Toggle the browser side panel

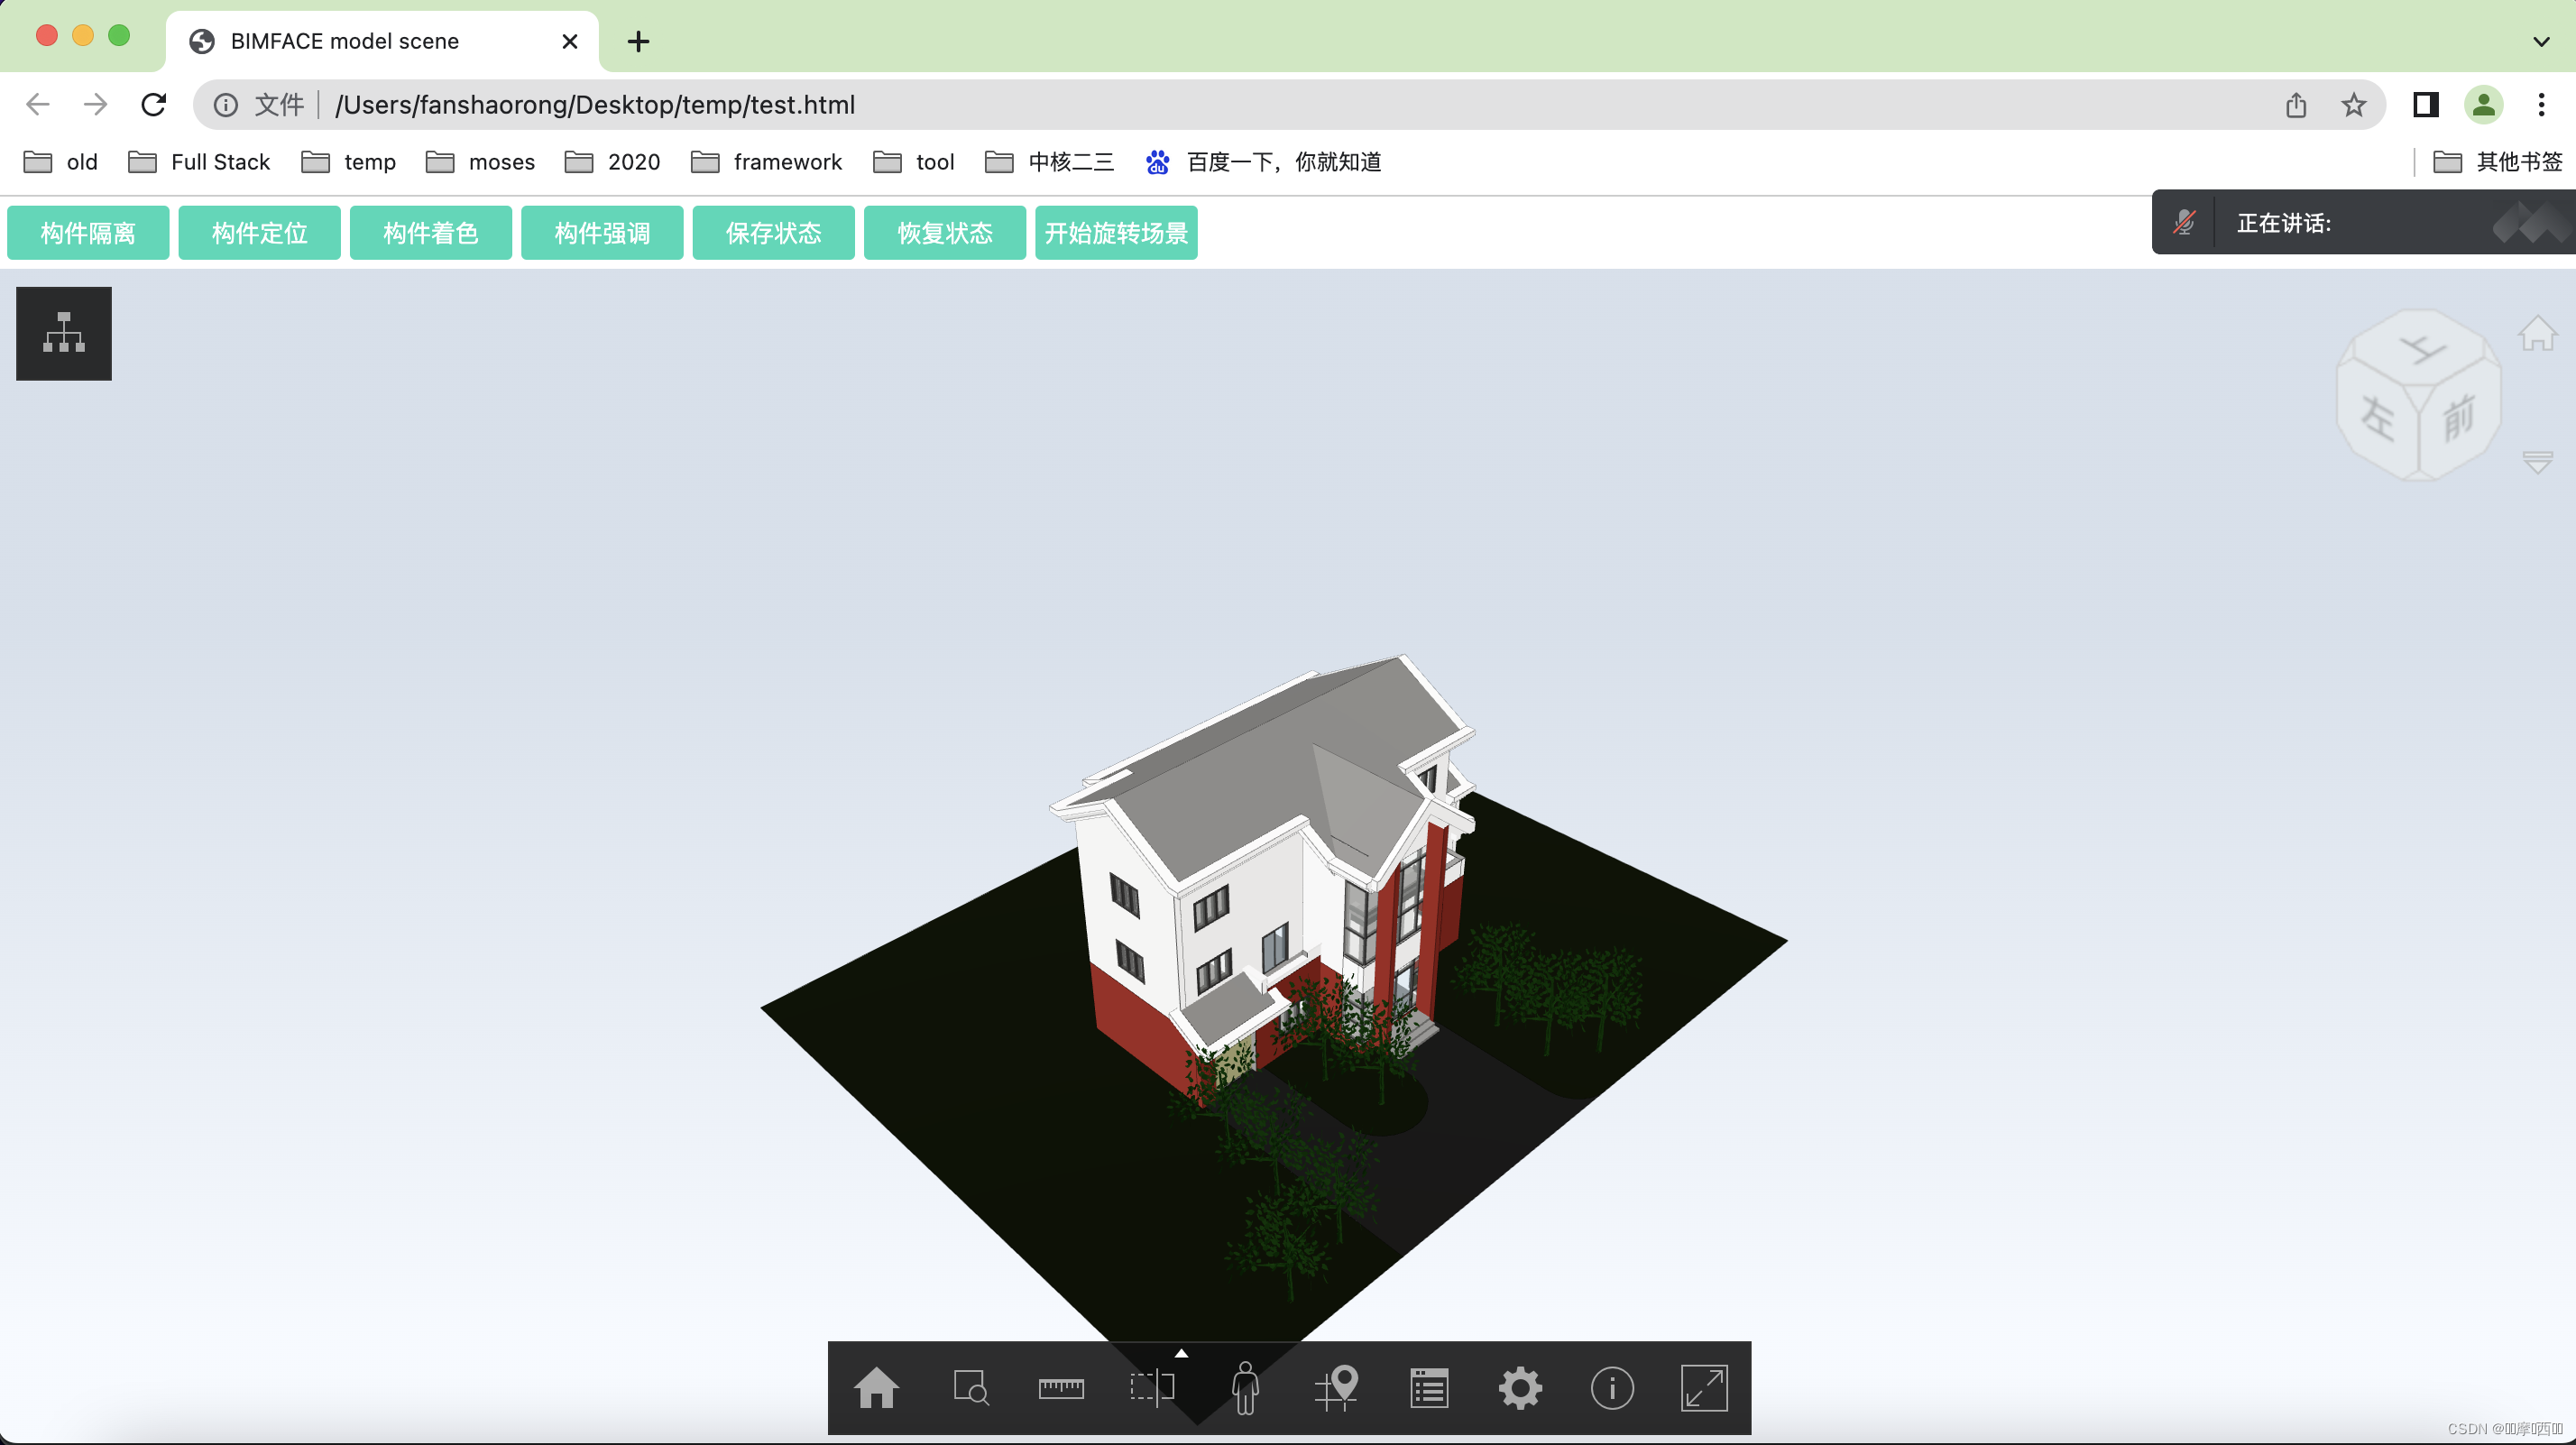tap(2425, 104)
